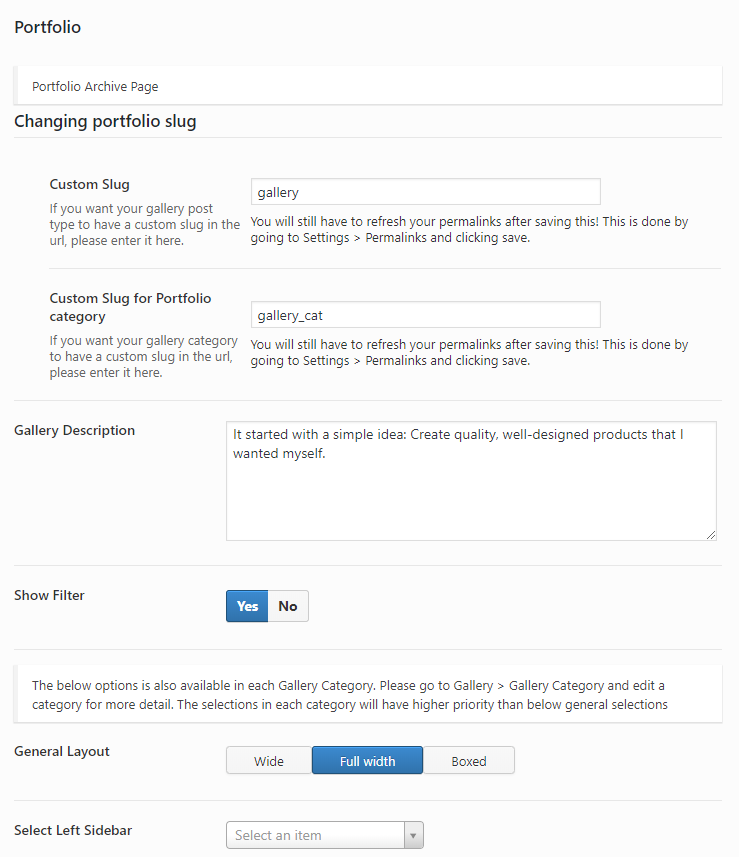Screen dimensions: 739x857
Task: Click the Portfolio Archive Page info box
Action: [368, 86]
